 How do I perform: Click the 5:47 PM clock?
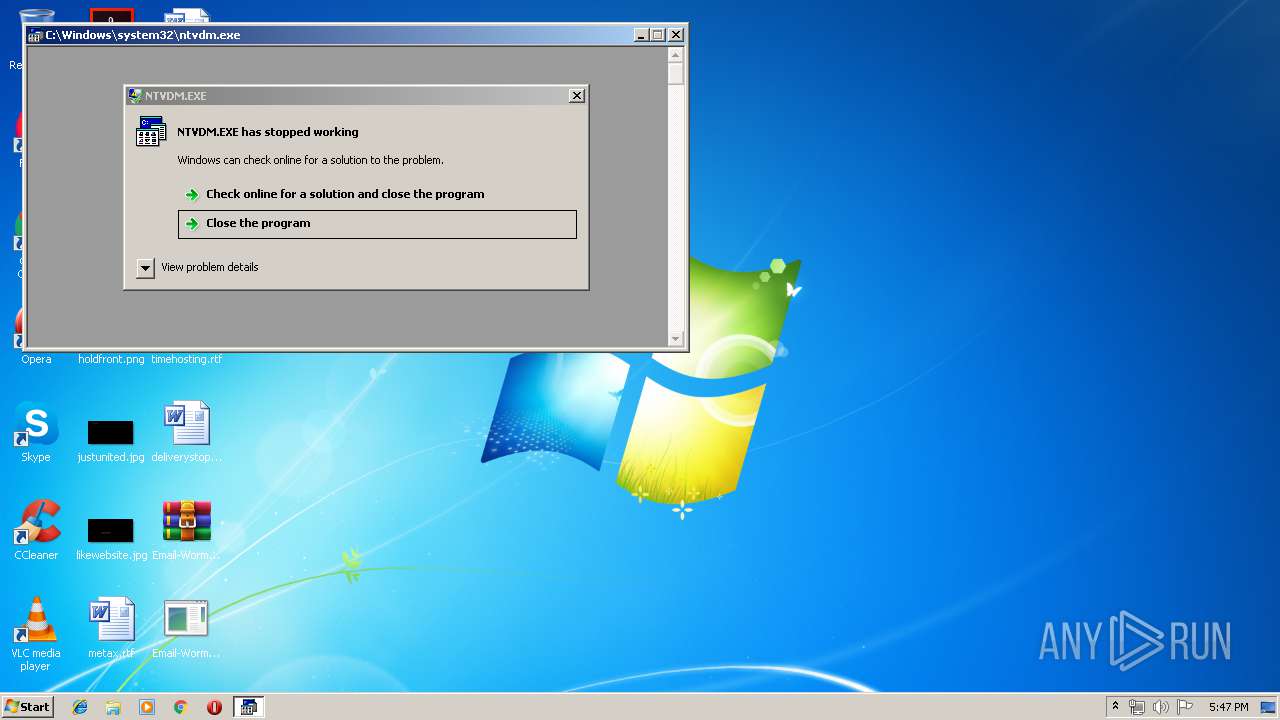1228,707
